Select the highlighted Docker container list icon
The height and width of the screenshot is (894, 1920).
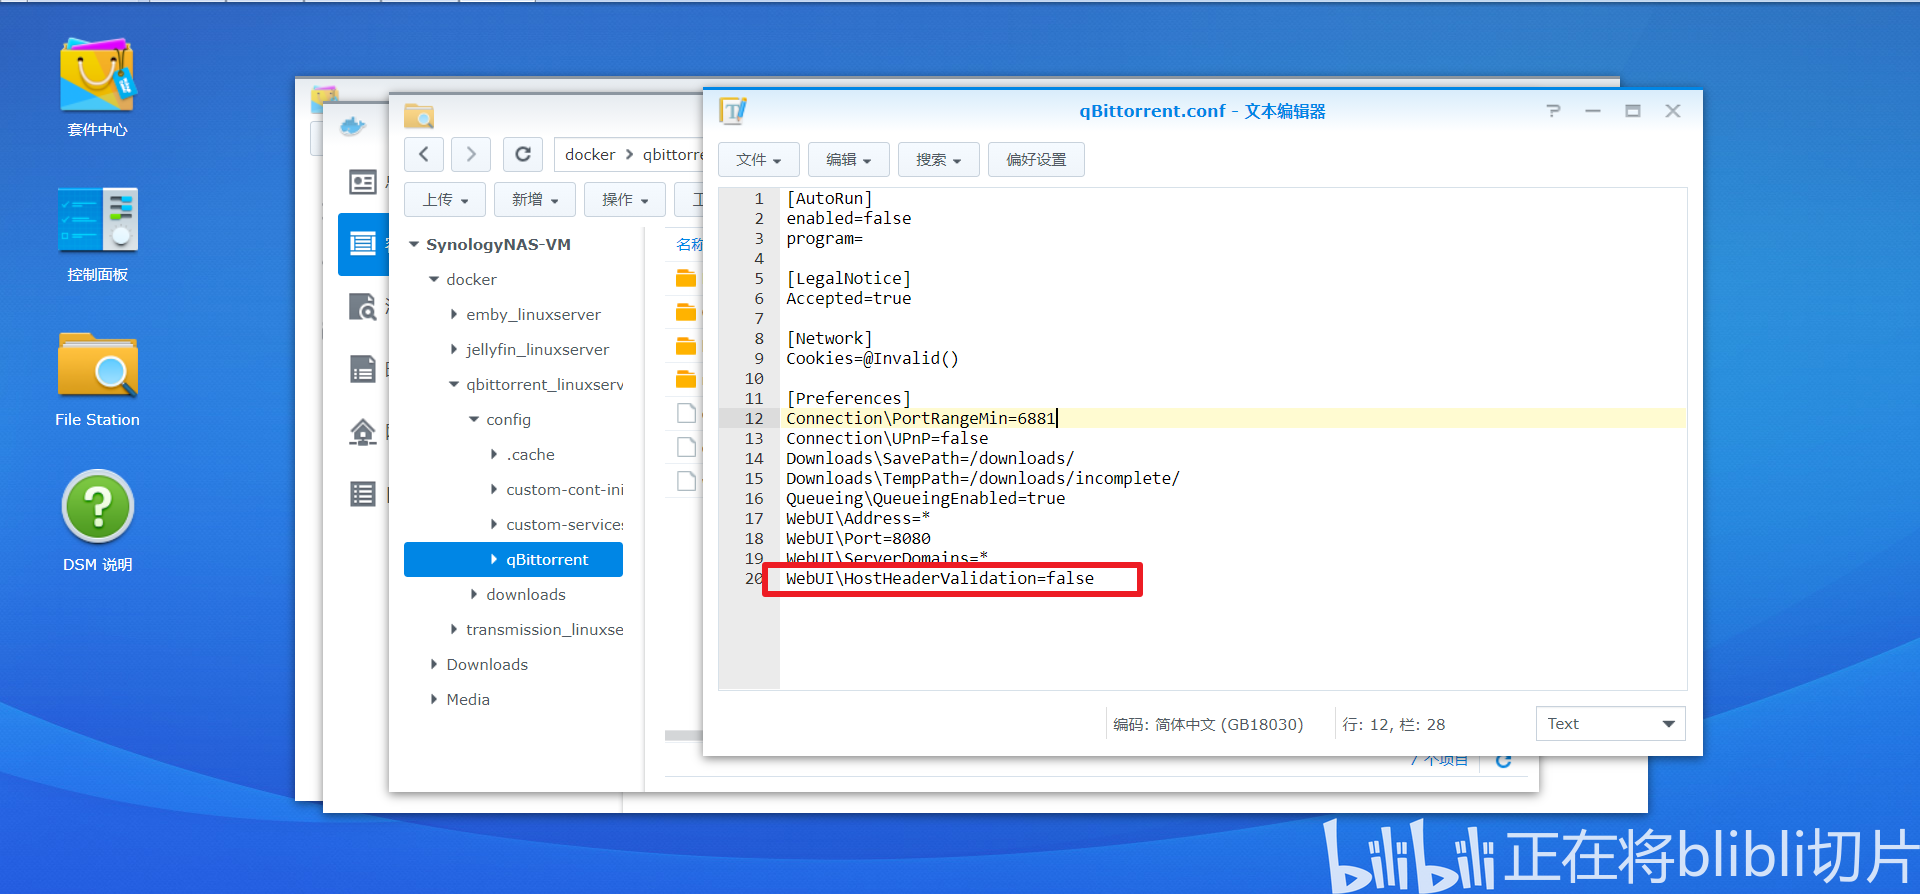click(x=363, y=243)
